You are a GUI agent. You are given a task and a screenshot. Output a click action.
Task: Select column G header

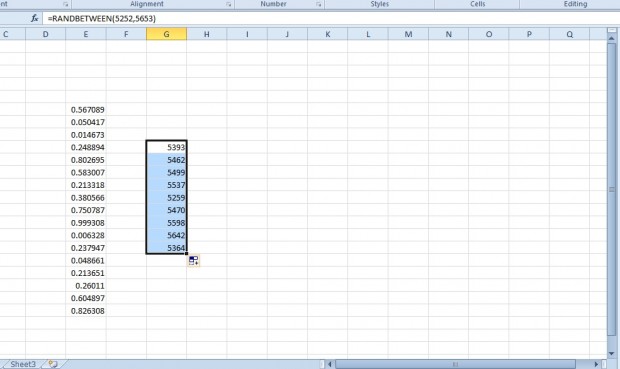(166, 34)
